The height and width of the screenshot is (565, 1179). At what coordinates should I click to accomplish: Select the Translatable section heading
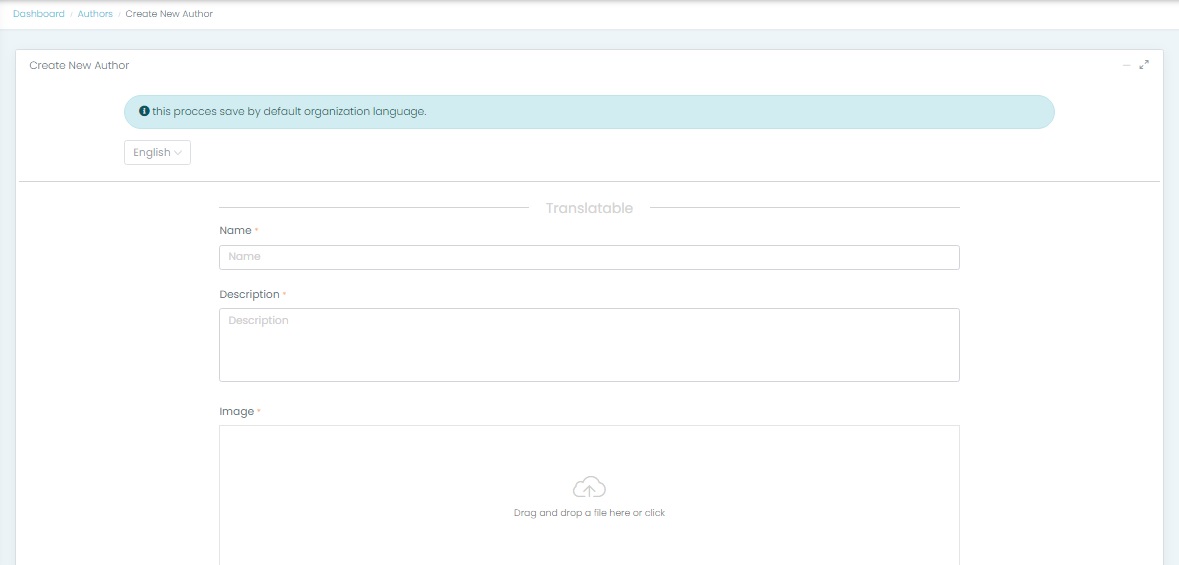589,208
